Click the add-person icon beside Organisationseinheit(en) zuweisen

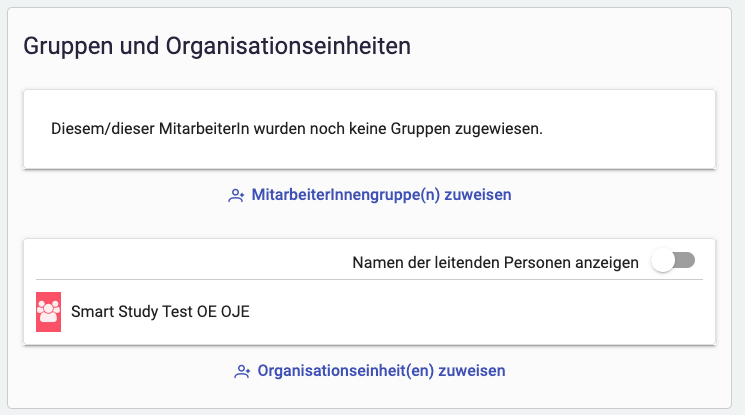(241, 371)
